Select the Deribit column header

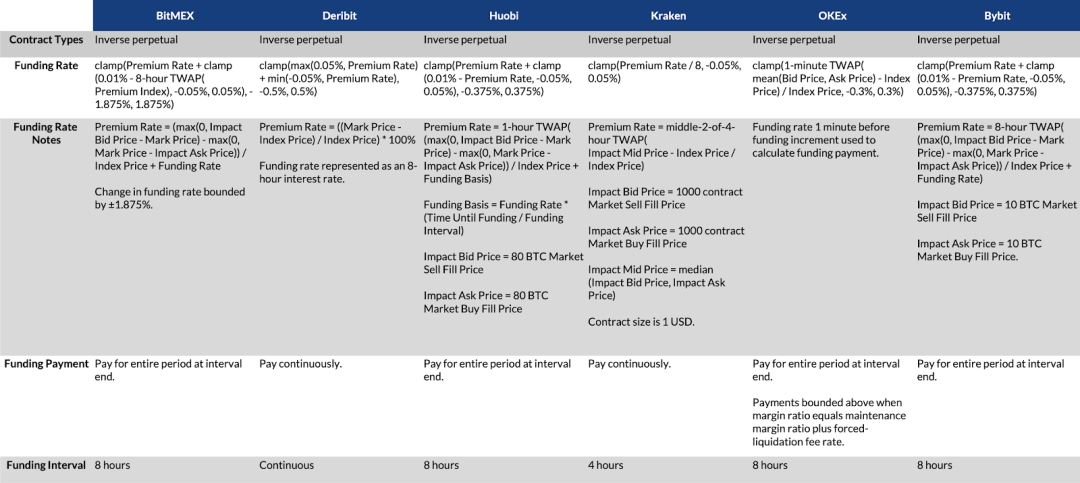pos(339,16)
